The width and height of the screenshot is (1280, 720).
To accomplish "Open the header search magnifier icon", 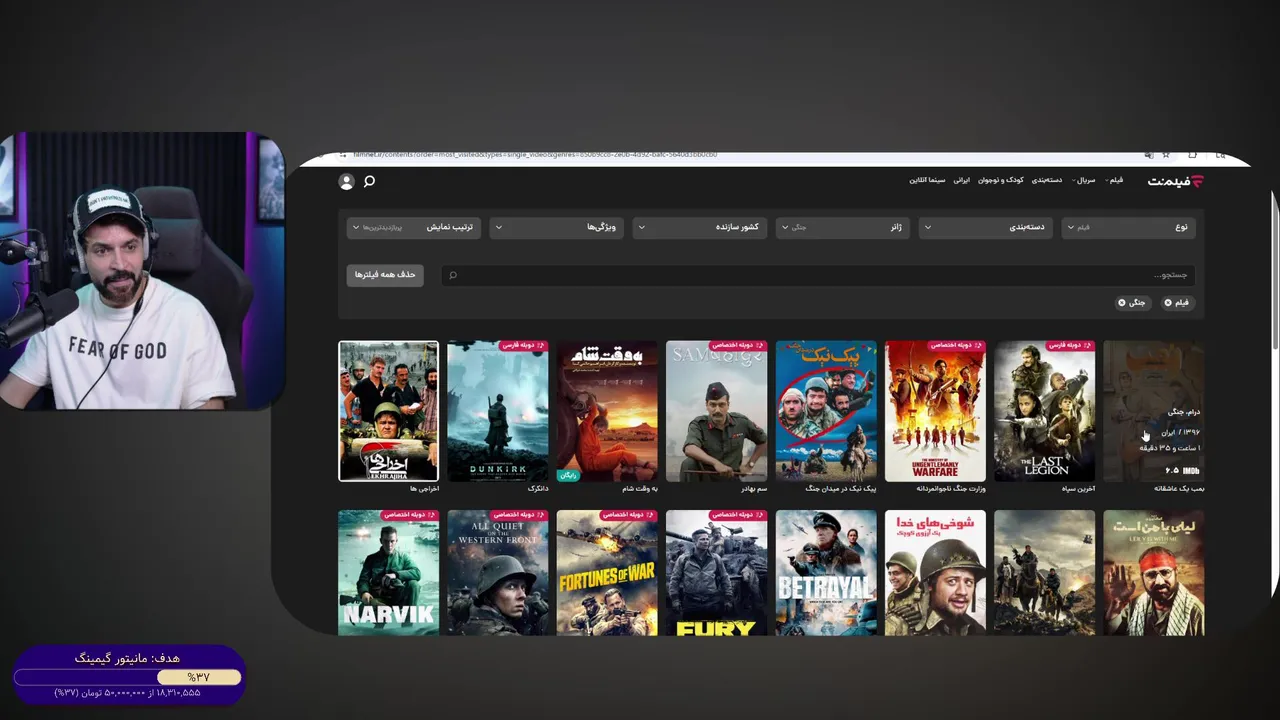I will (x=369, y=181).
